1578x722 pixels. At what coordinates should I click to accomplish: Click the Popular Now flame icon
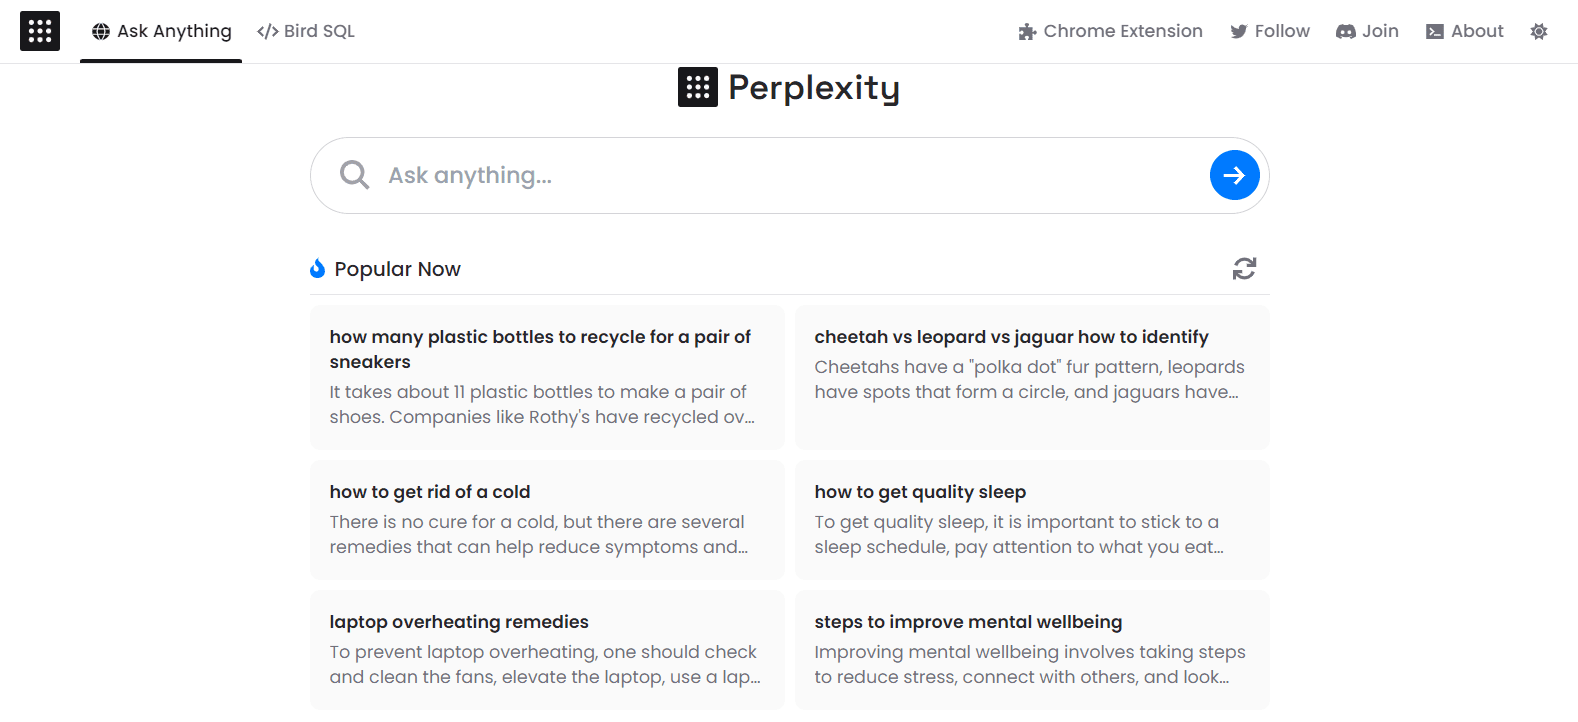[318, 268]
